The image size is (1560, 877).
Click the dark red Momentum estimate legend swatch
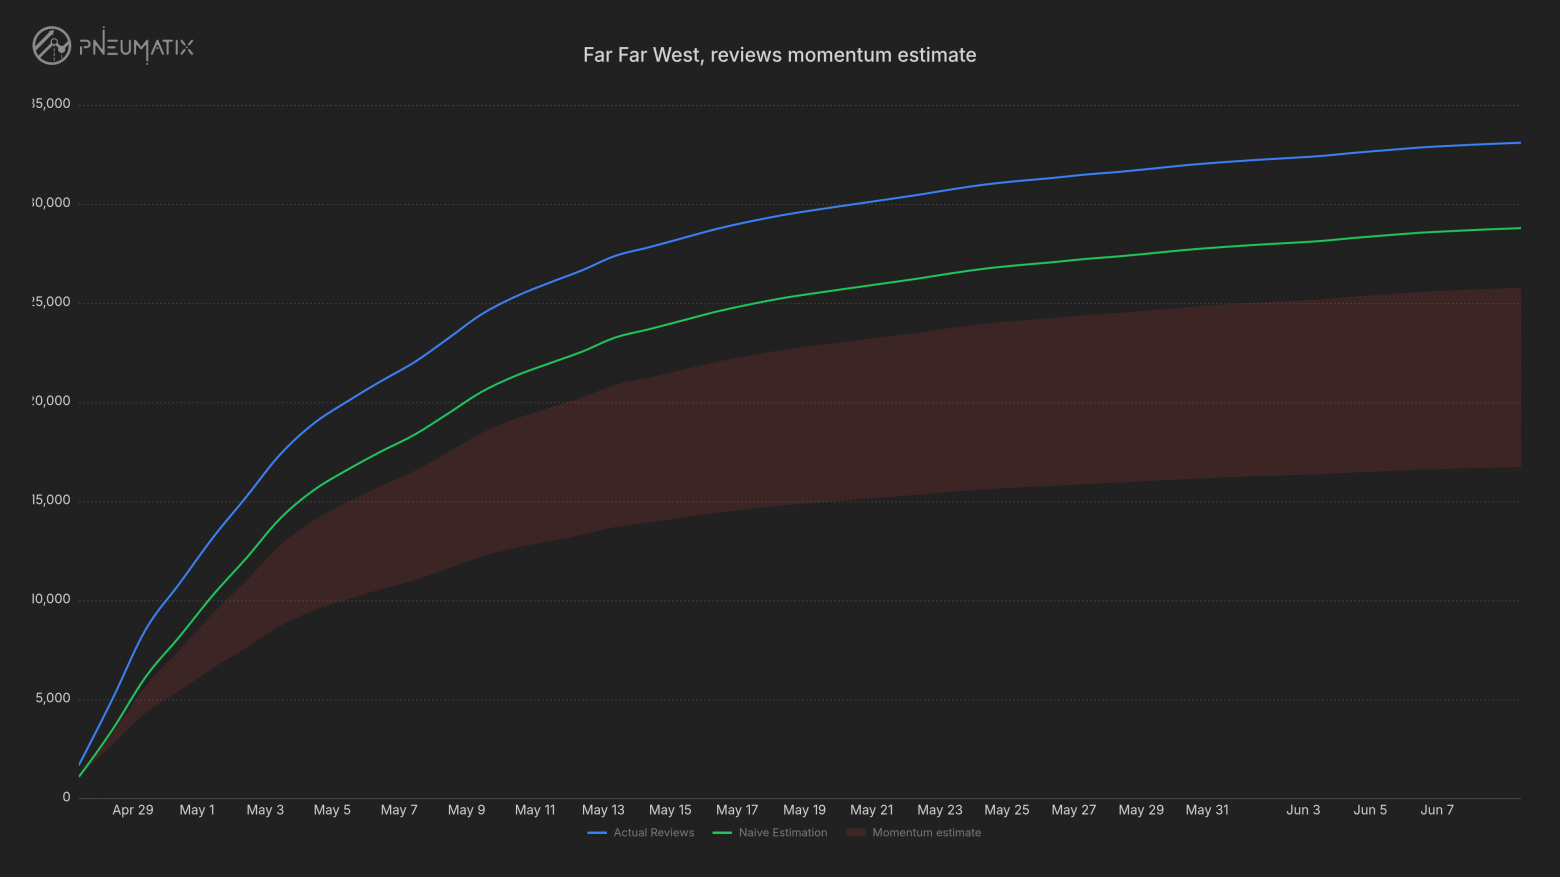coord(856,832)
